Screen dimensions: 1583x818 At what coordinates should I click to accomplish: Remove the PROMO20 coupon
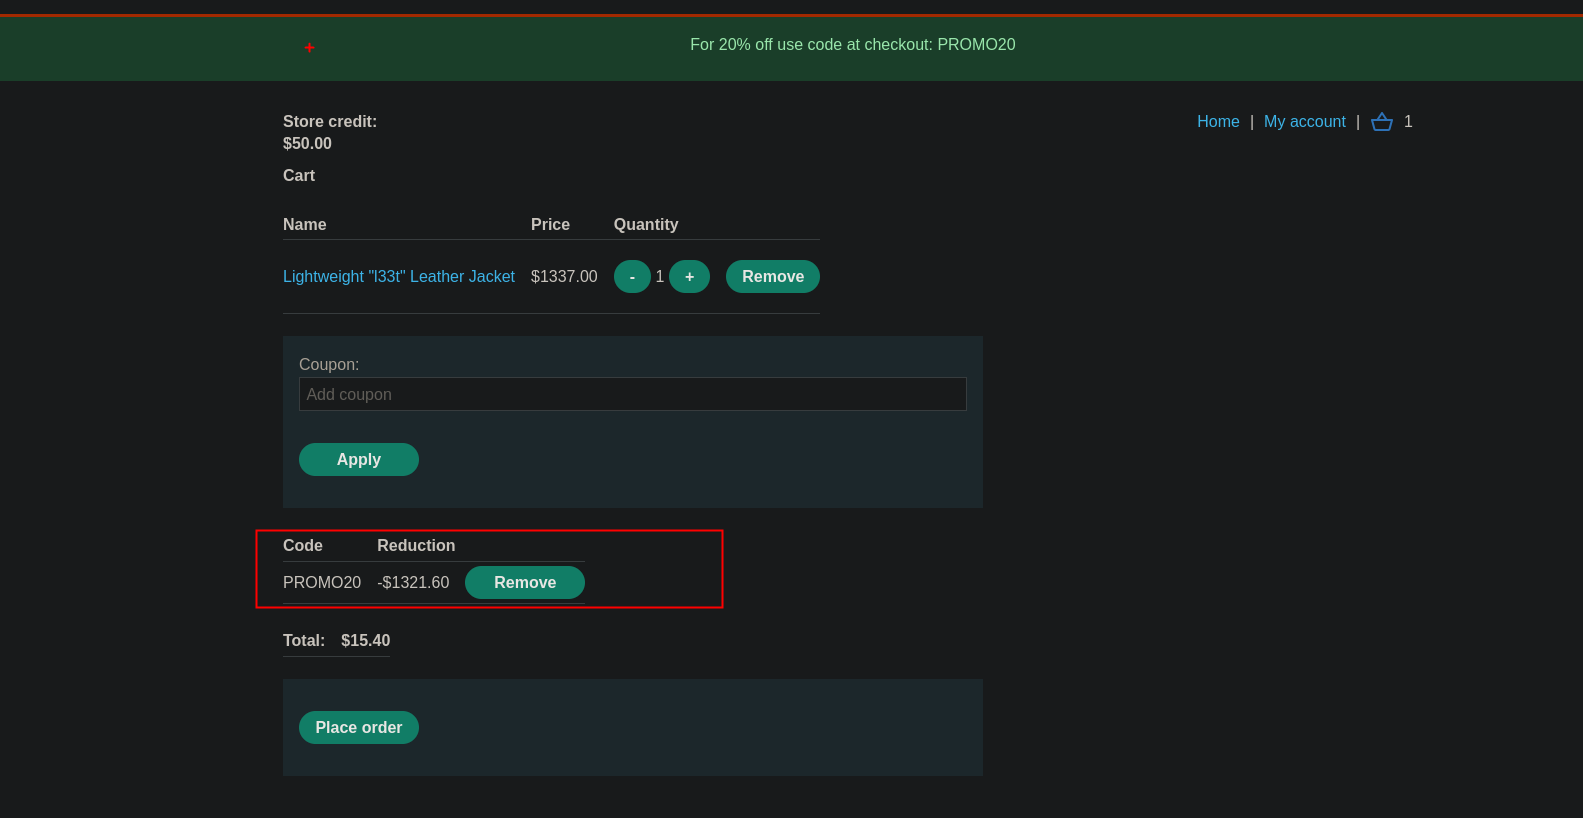tap(524, 583)
